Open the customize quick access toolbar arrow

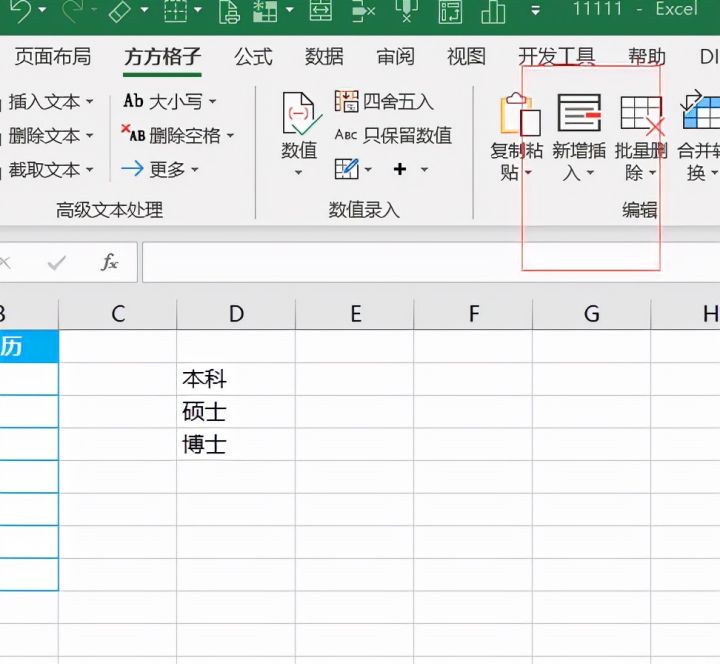pos(535,10)
